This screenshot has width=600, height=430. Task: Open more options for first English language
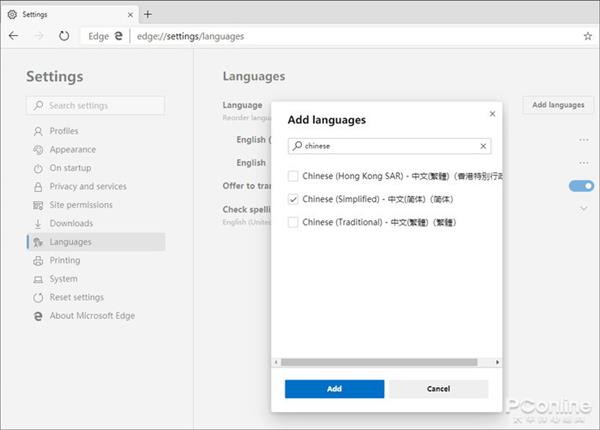584,140
